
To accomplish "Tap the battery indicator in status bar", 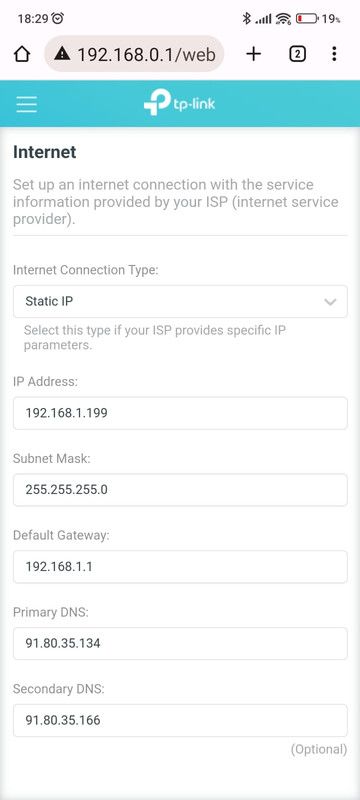I will click(x=307, y=19).
